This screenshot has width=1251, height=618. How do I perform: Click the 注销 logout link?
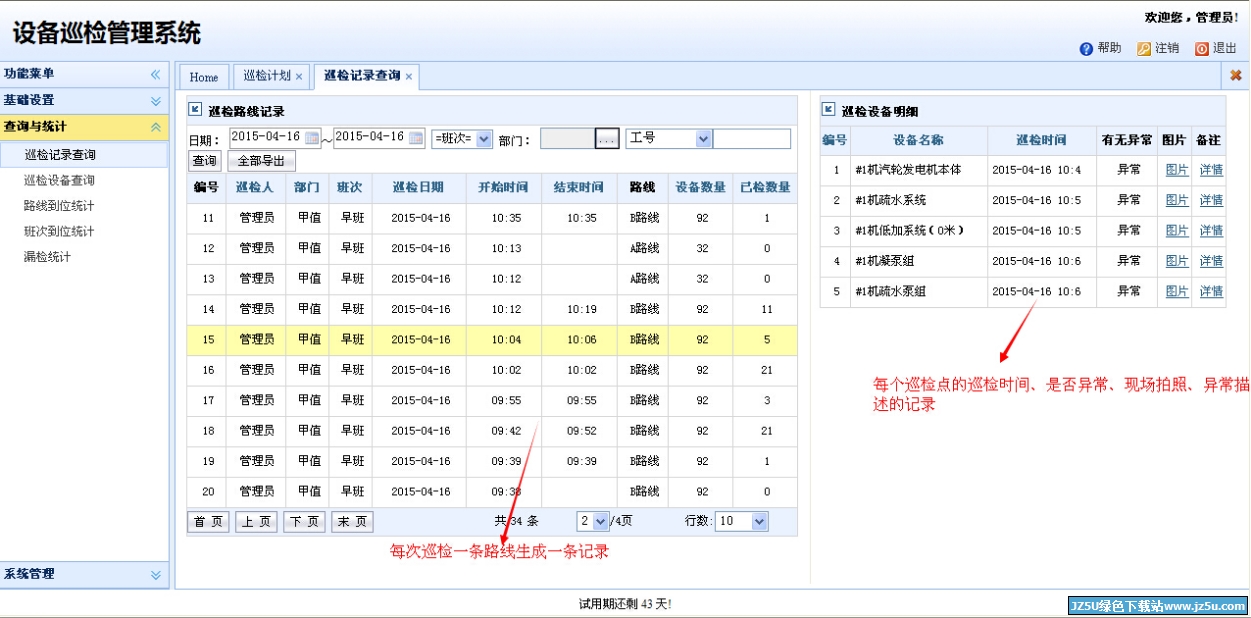1167,48
